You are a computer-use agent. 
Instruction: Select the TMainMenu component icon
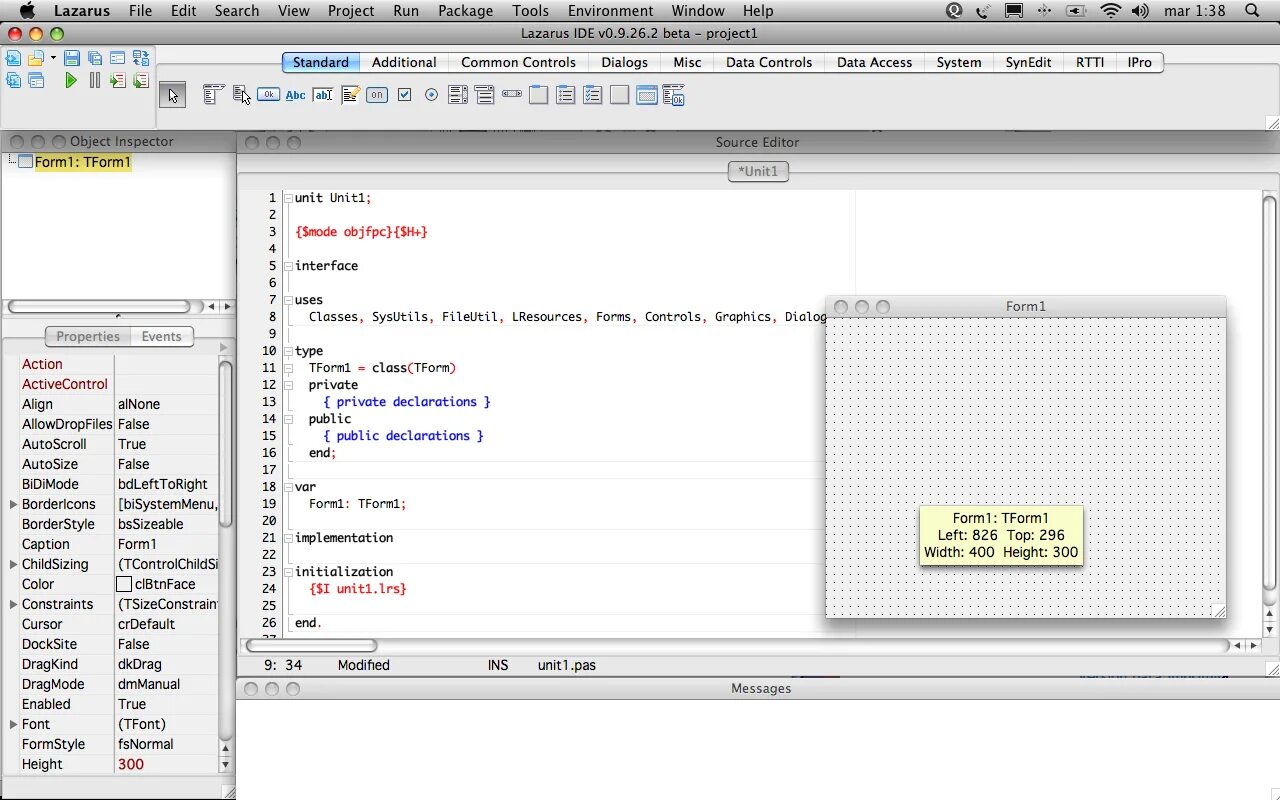coord(213,95)
